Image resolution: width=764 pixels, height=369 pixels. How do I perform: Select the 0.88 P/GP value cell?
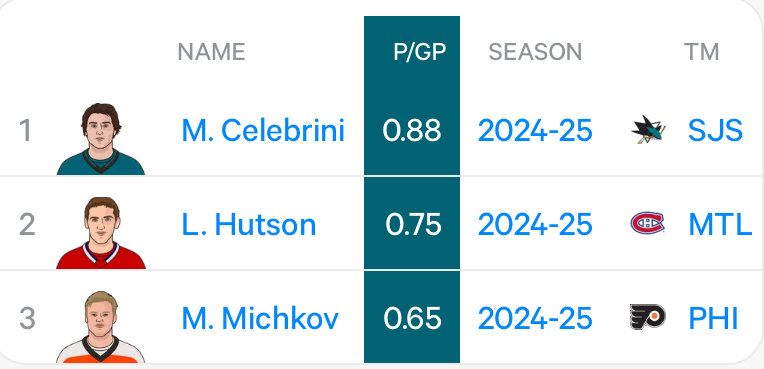click(x=412, y=131)
